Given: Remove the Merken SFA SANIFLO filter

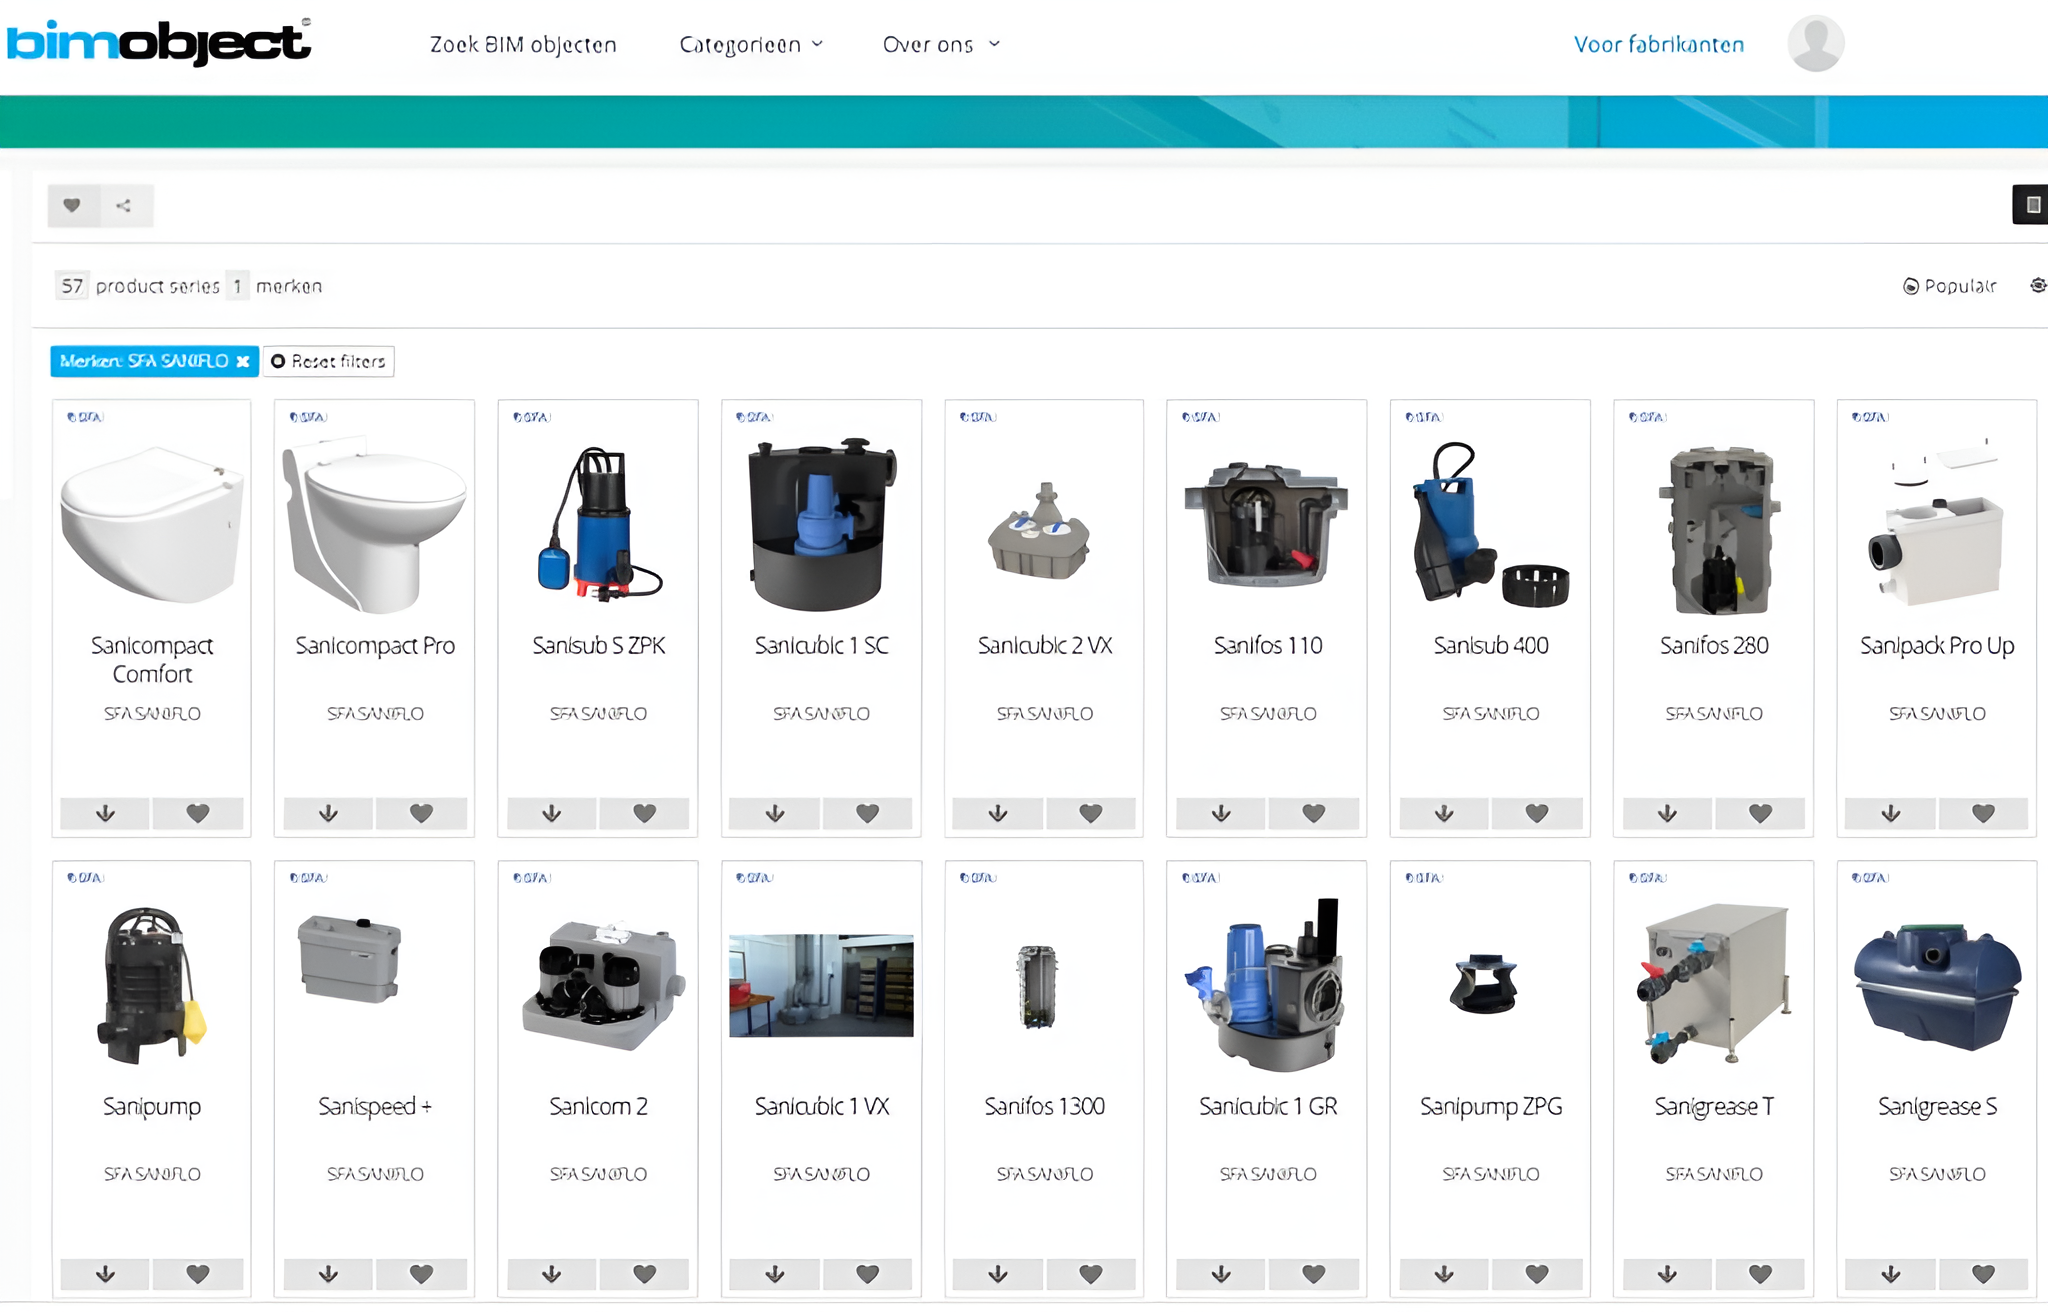Looking at the screenshot, I should 243,361.
